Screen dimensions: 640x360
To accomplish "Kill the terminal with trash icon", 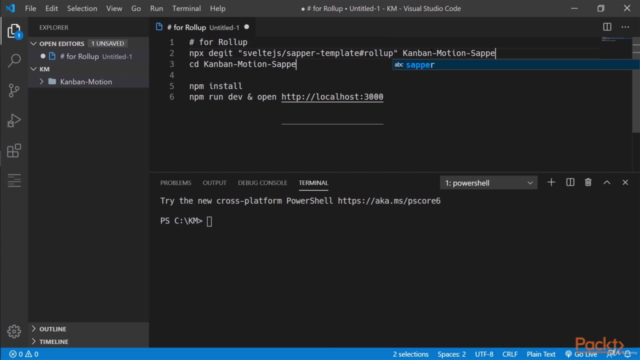I will pyautogui.click(x=588, y=182).
